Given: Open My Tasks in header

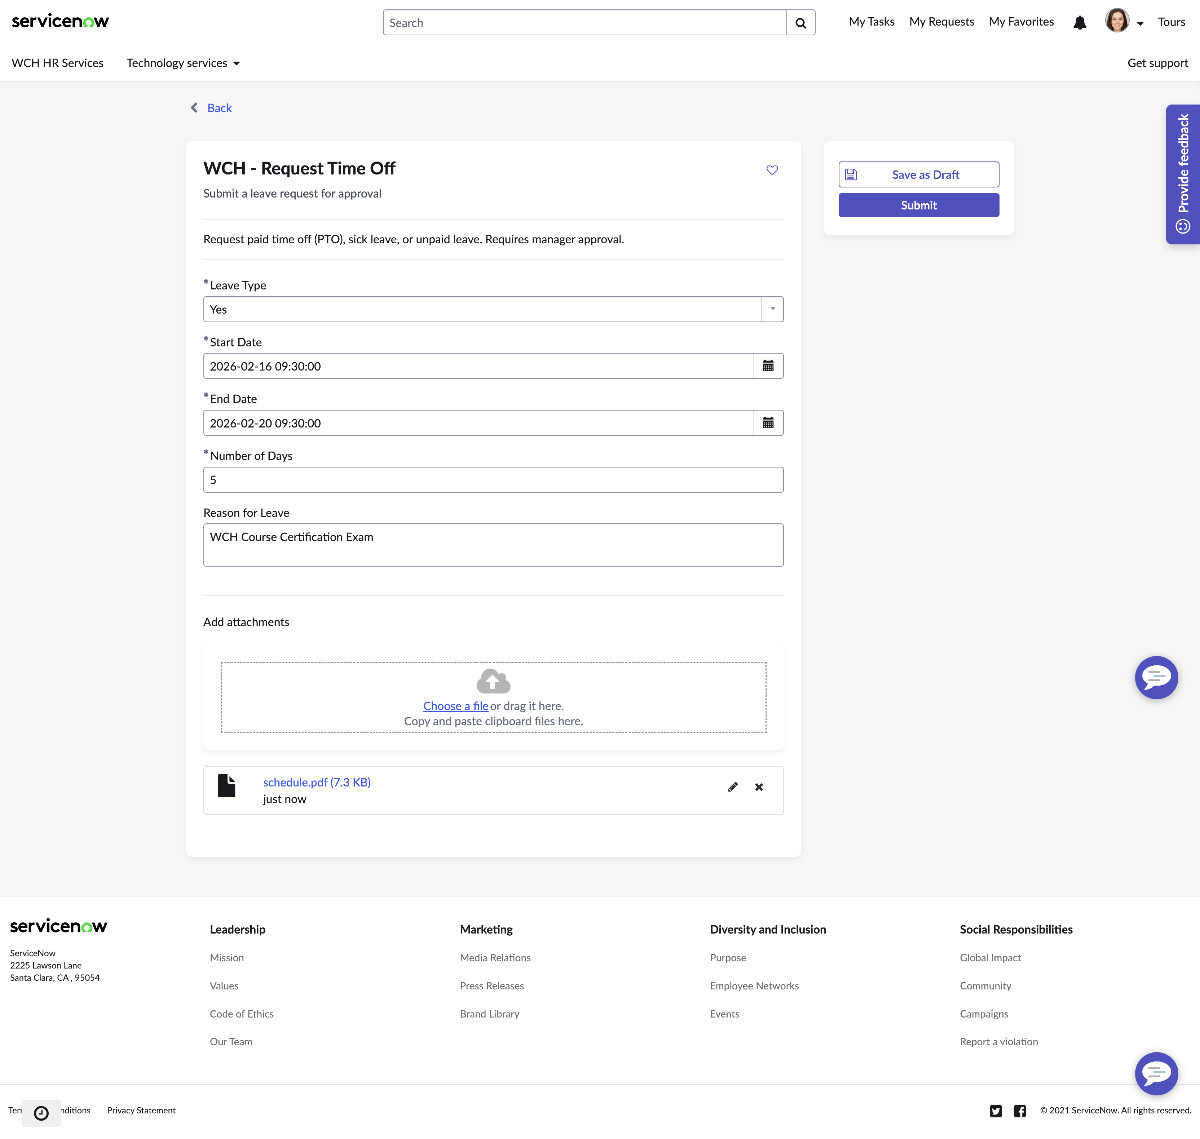Looking at the screenshot, I should [872, 22].
